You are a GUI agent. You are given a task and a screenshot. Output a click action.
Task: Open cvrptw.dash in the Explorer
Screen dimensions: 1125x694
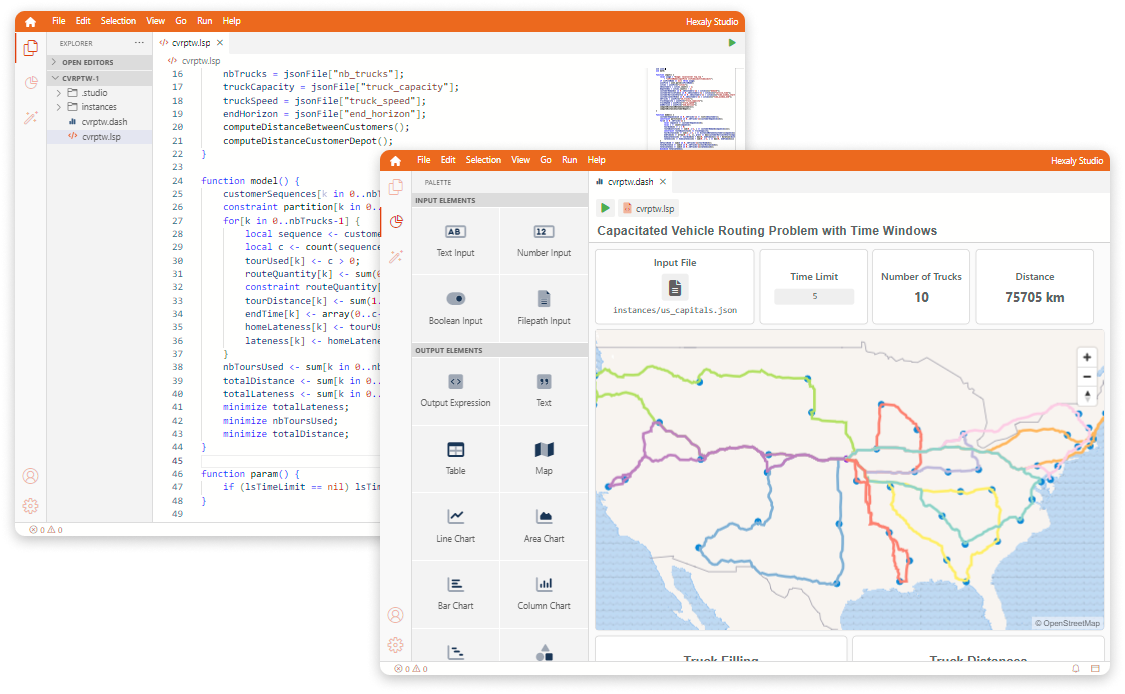tap(100, 122)
